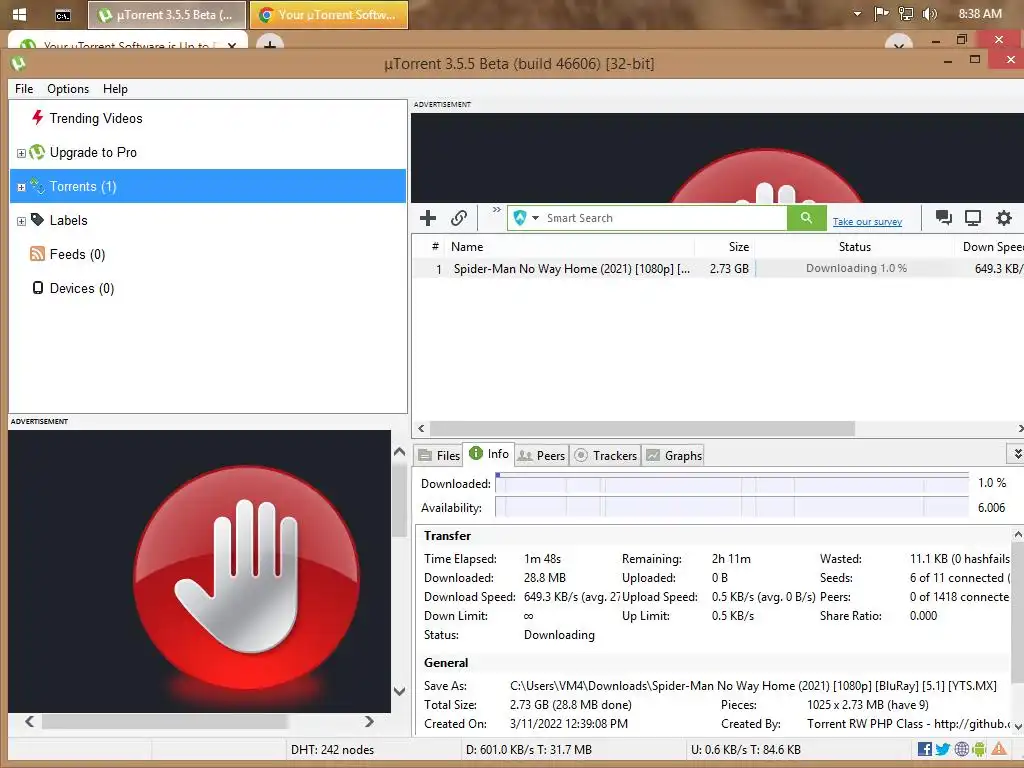Expand the Upgrade to Pro tree node
The image size is (1024, 768).
(21, 153)
